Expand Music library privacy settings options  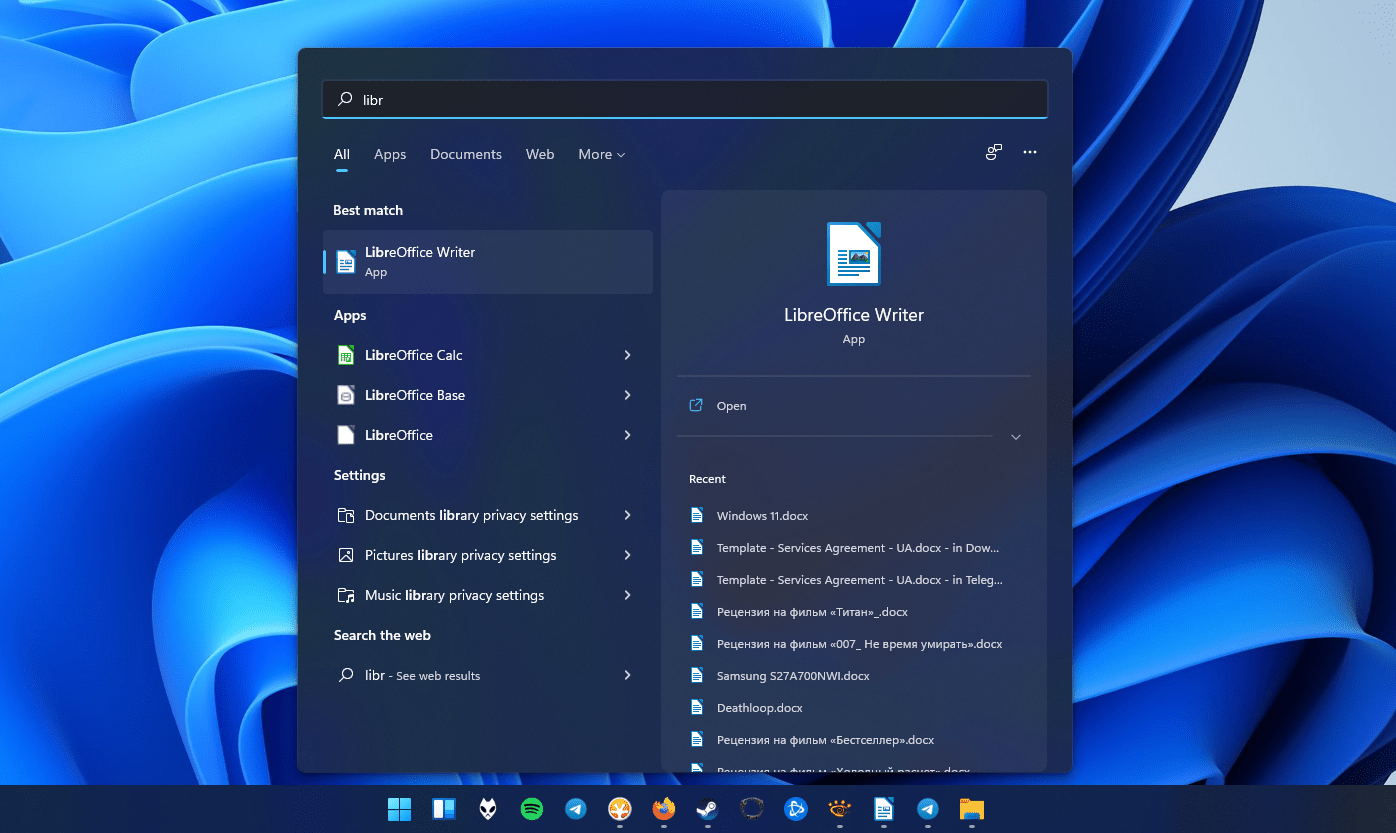pos(627,595)
